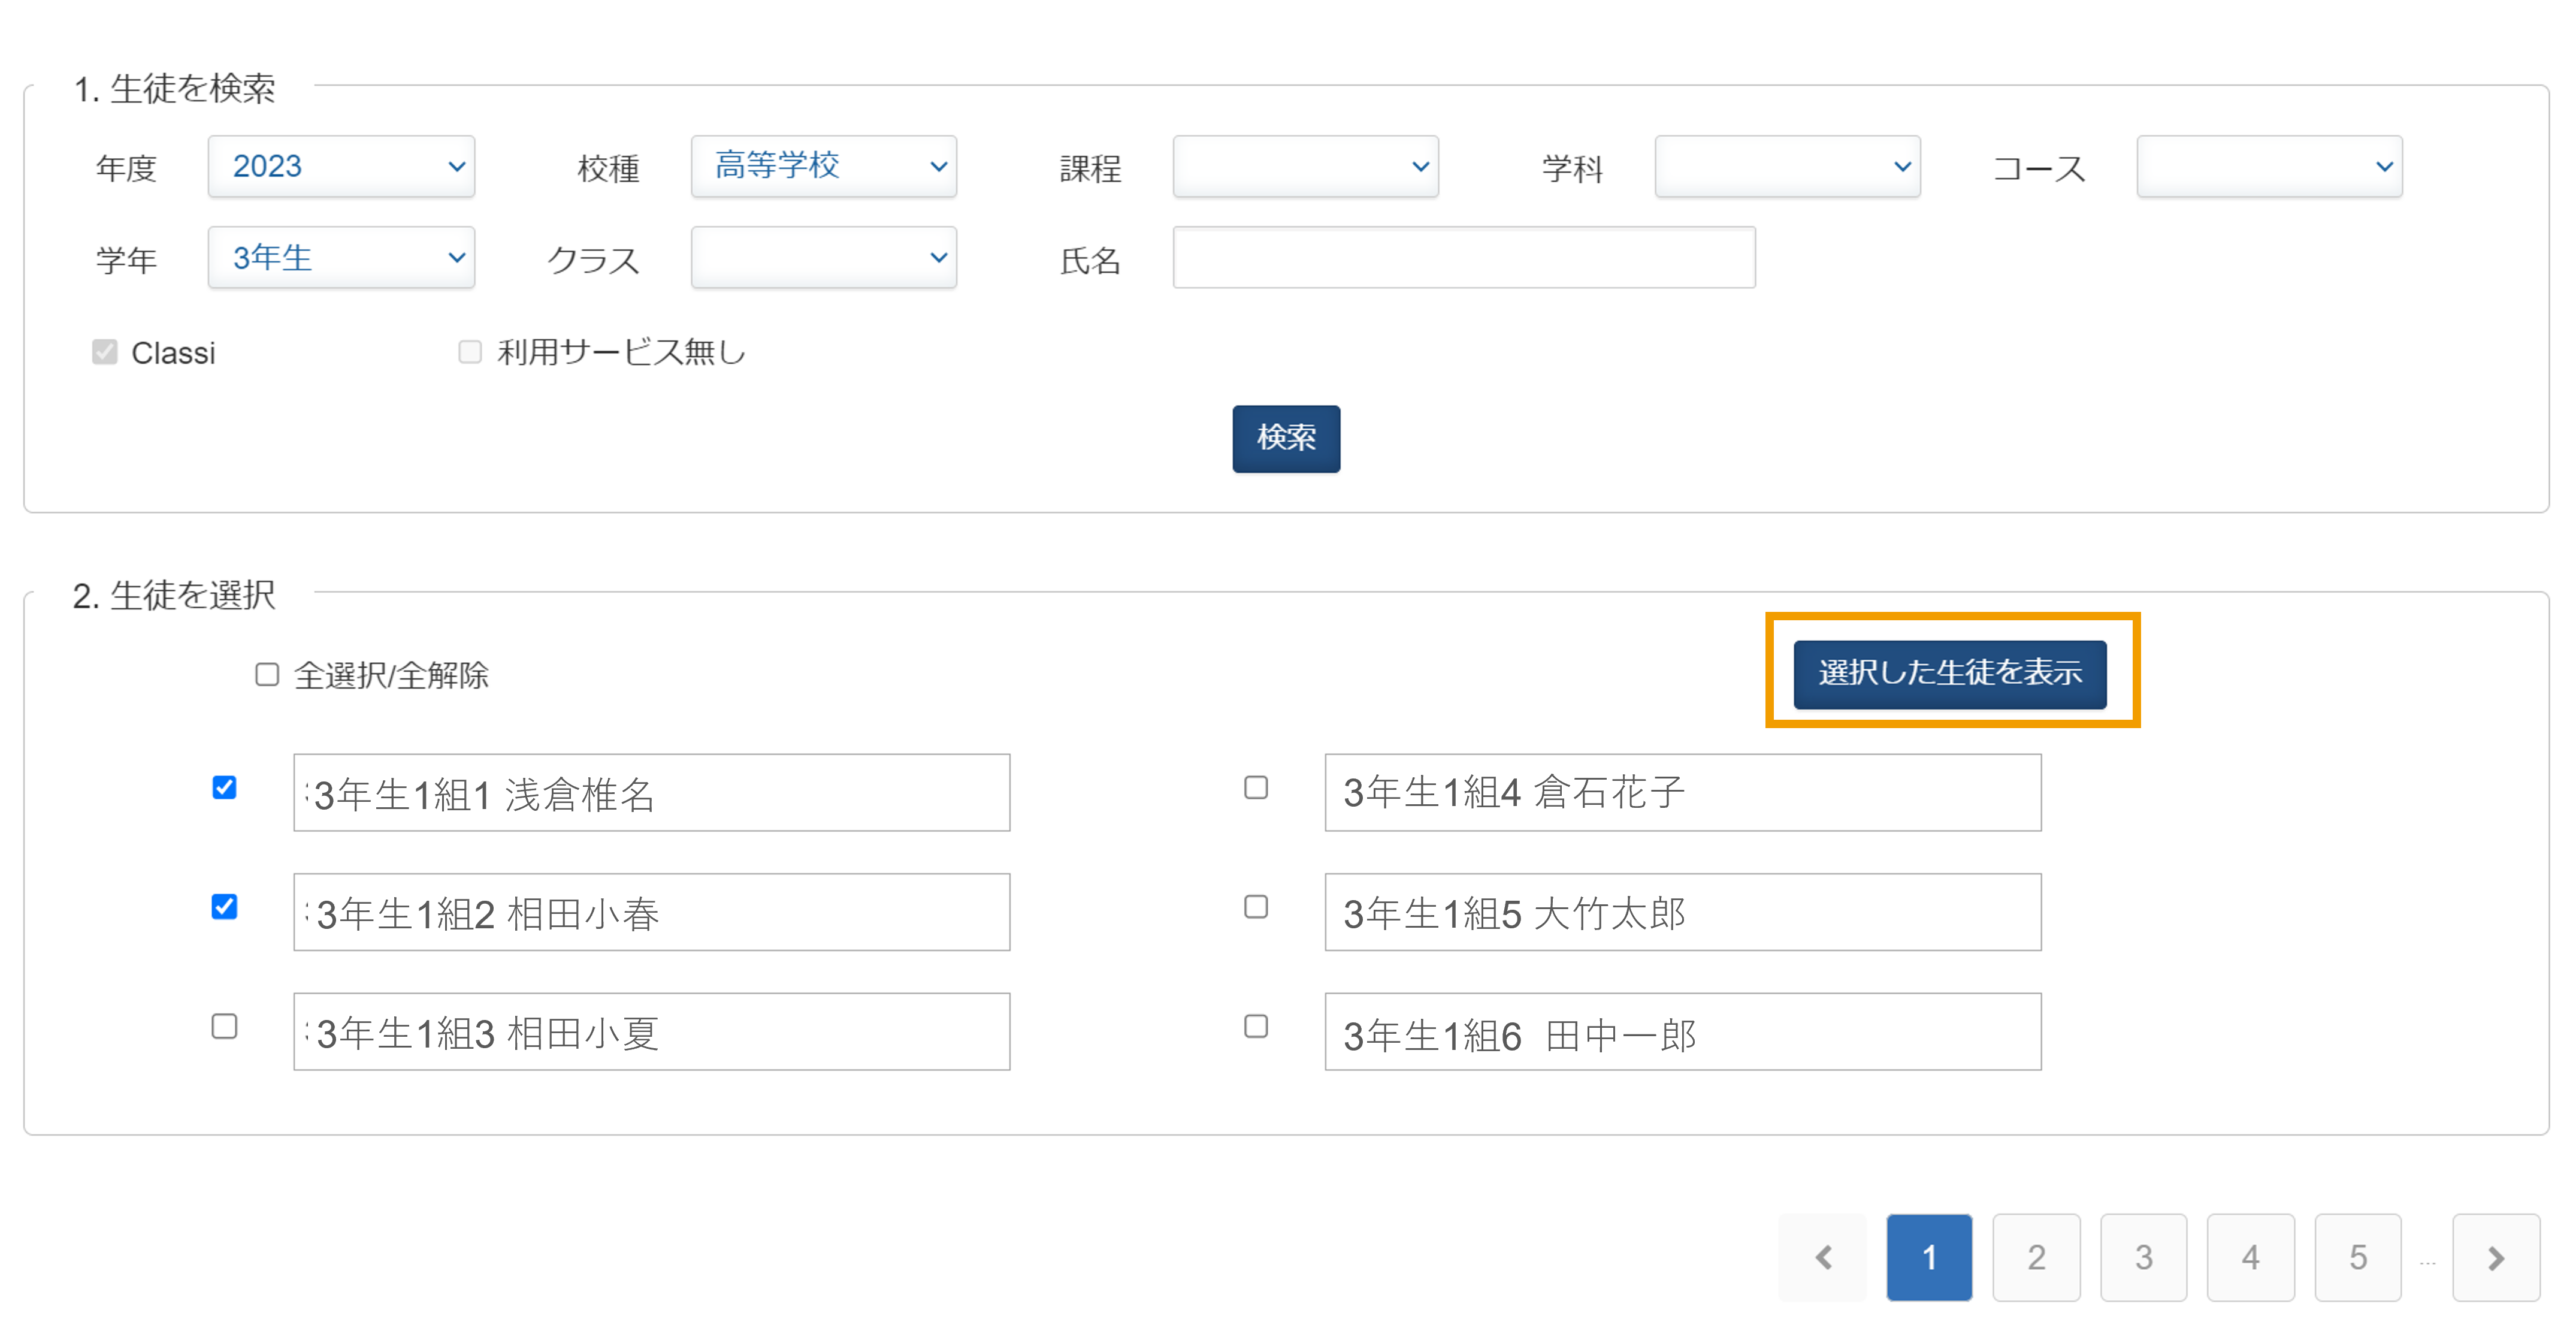Viewport: 2576px width, 1337px height.
Task: Open the 年度 year dropdown showing 2023
Action: [x=341, y=166]
